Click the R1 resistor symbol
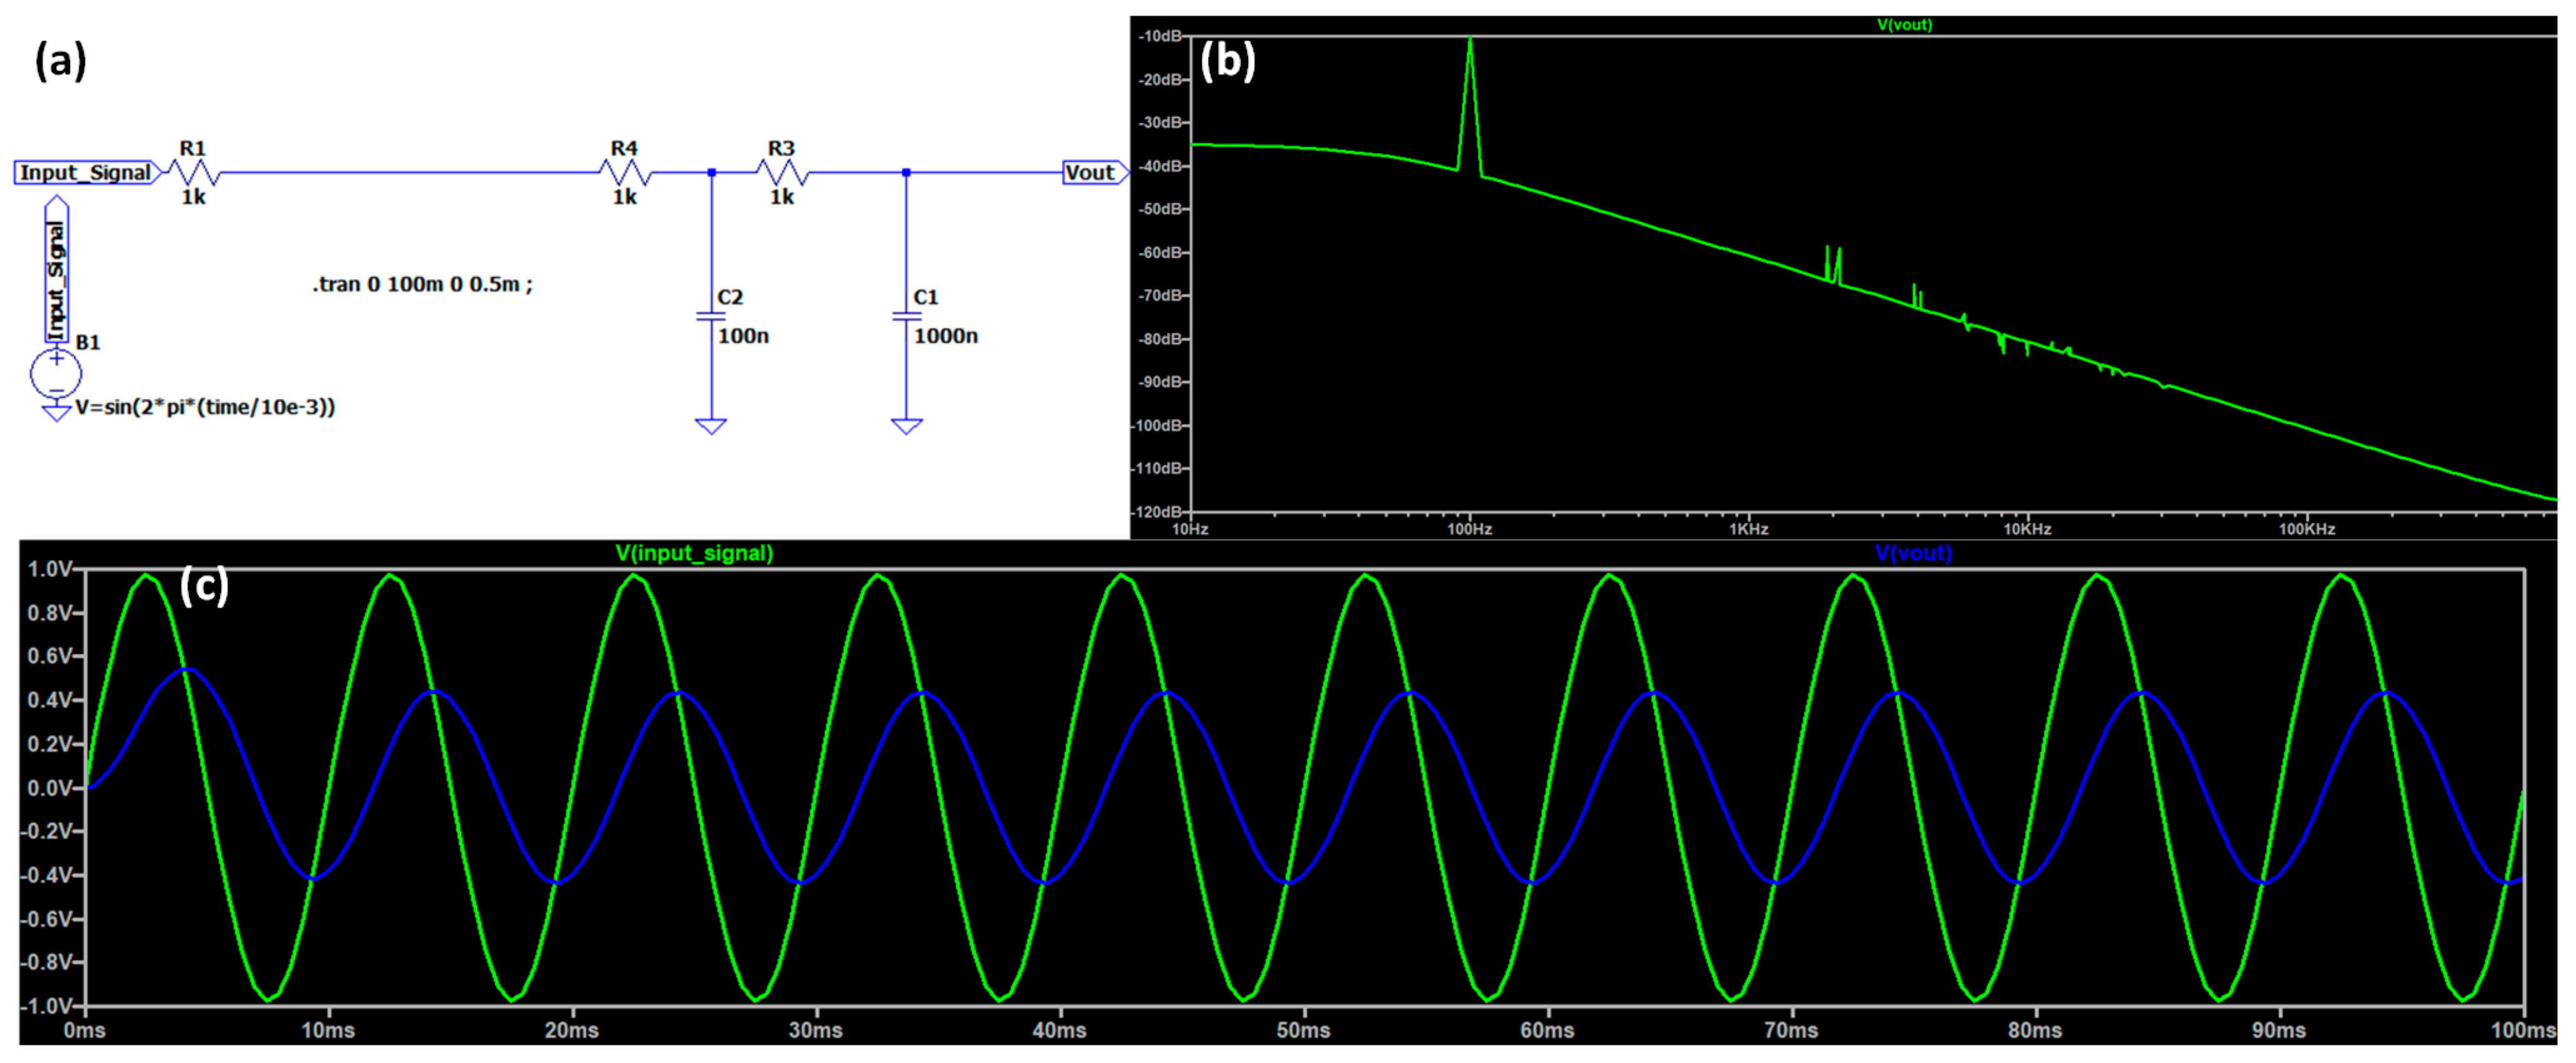This screenshot has height=1063, width=2576. pyautogui.click(x=193, y=173)
